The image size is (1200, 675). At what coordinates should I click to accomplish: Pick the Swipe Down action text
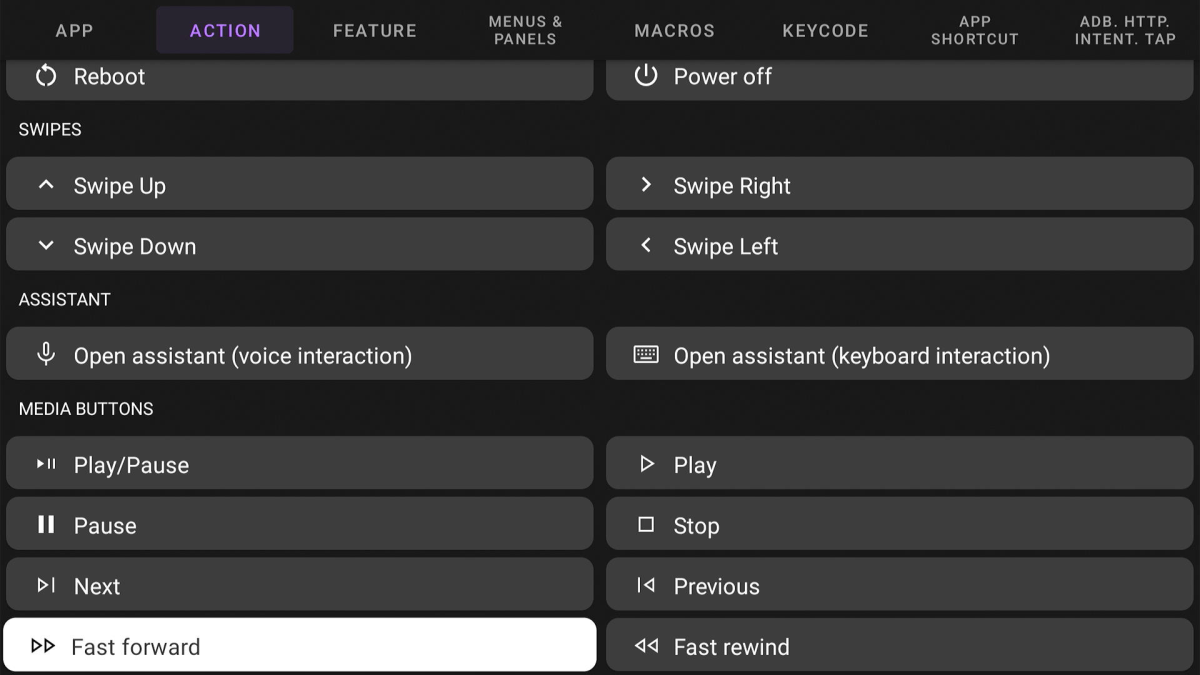pos(135,247)
